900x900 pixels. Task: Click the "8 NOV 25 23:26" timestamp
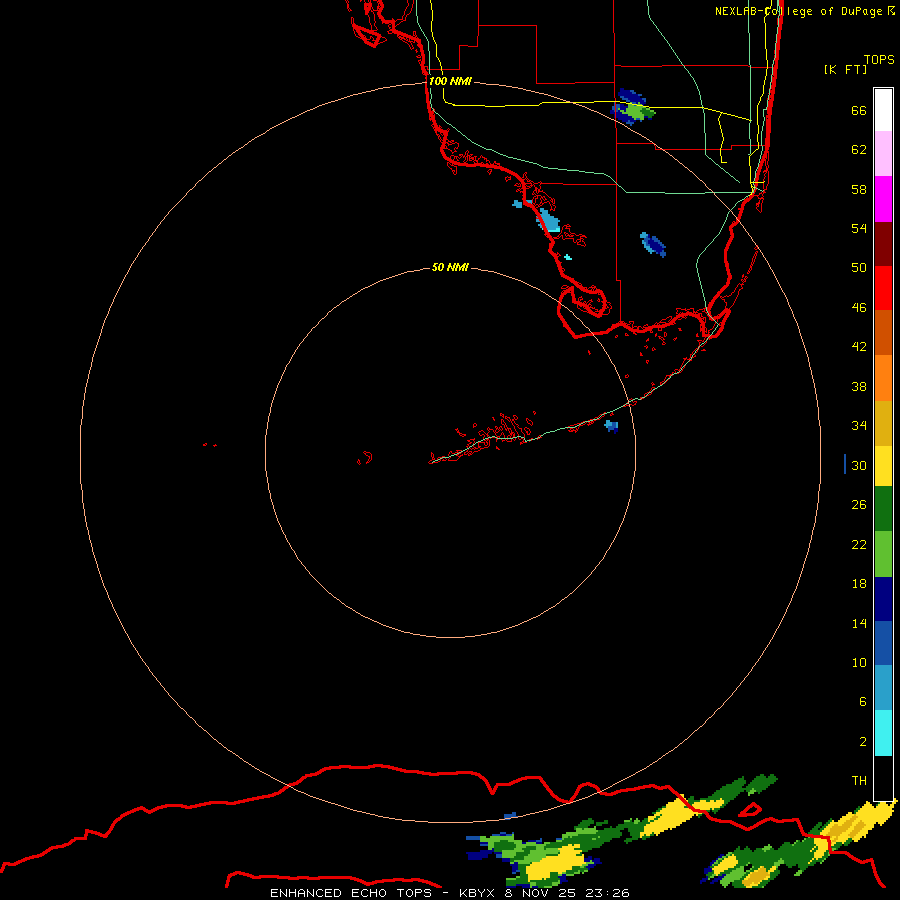pos(567,893)
